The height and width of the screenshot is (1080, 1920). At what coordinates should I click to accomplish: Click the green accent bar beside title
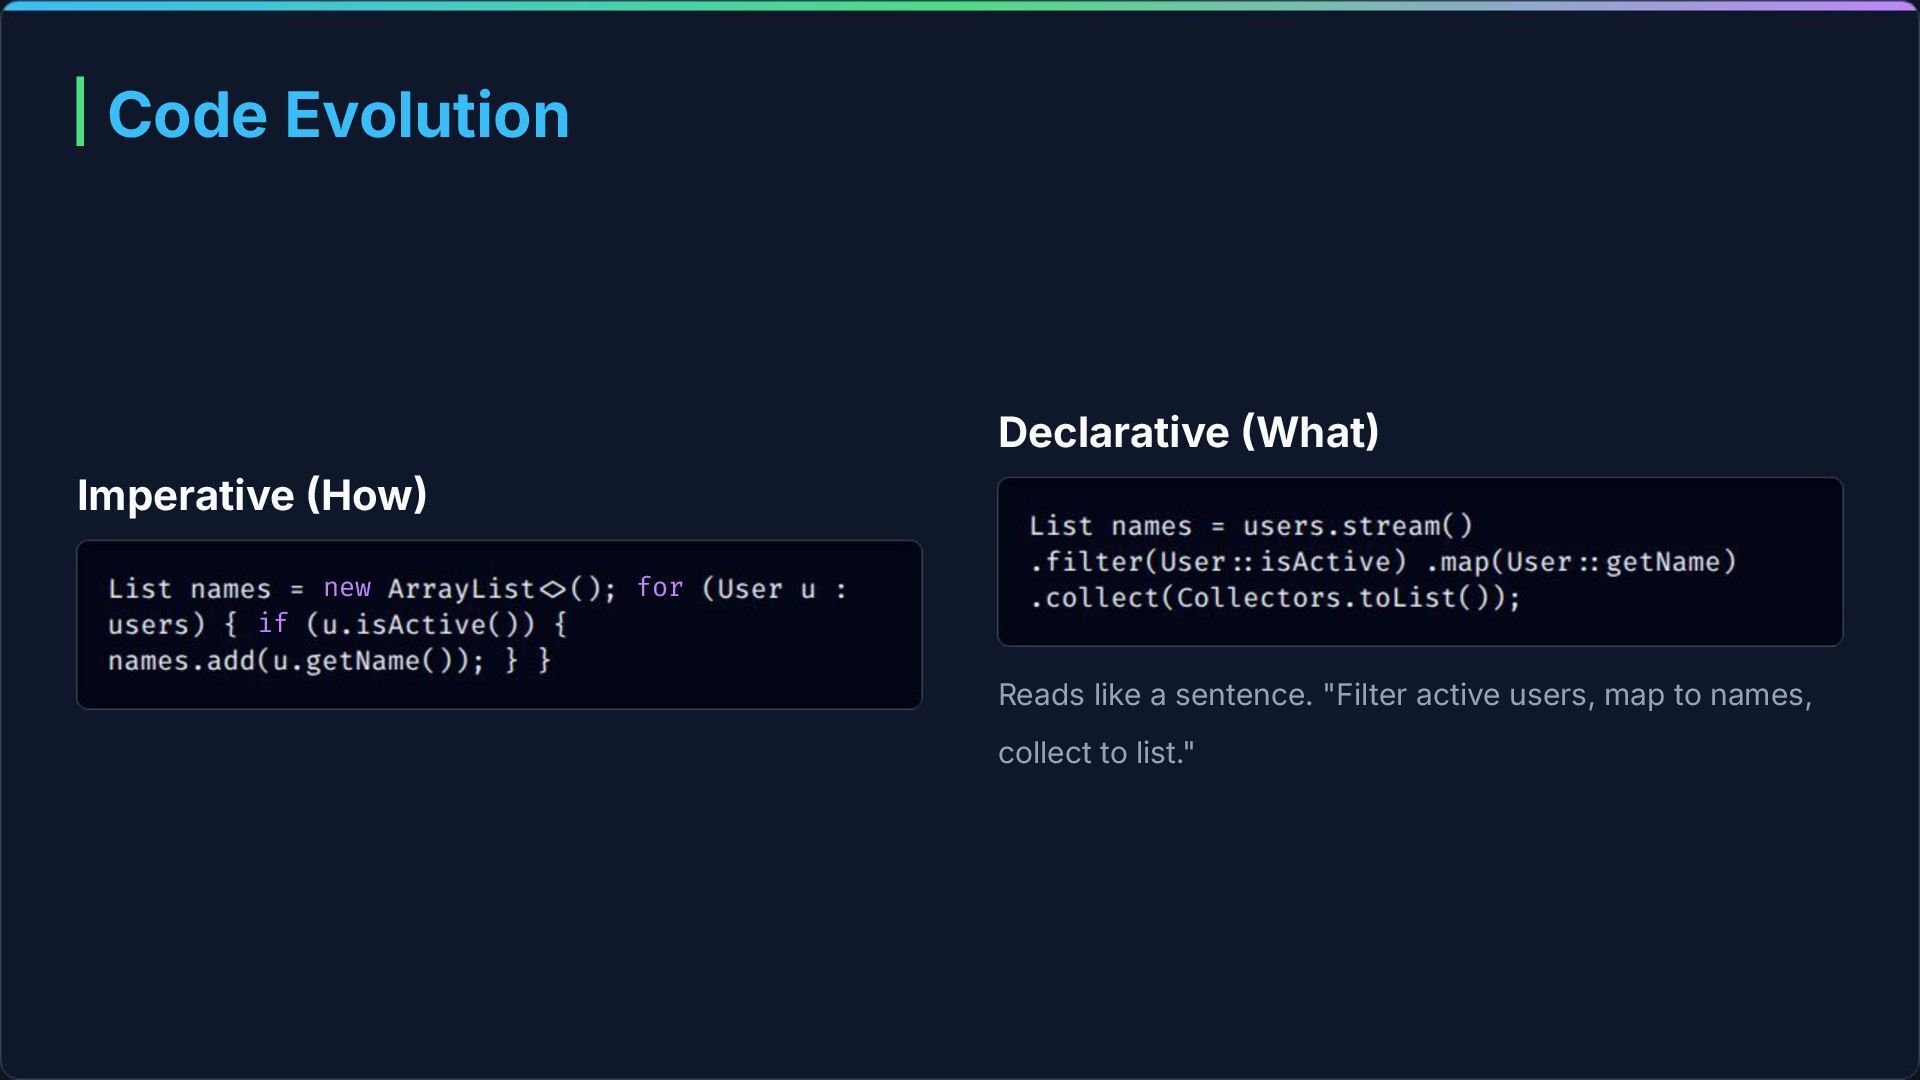click(x=80, y=111)
